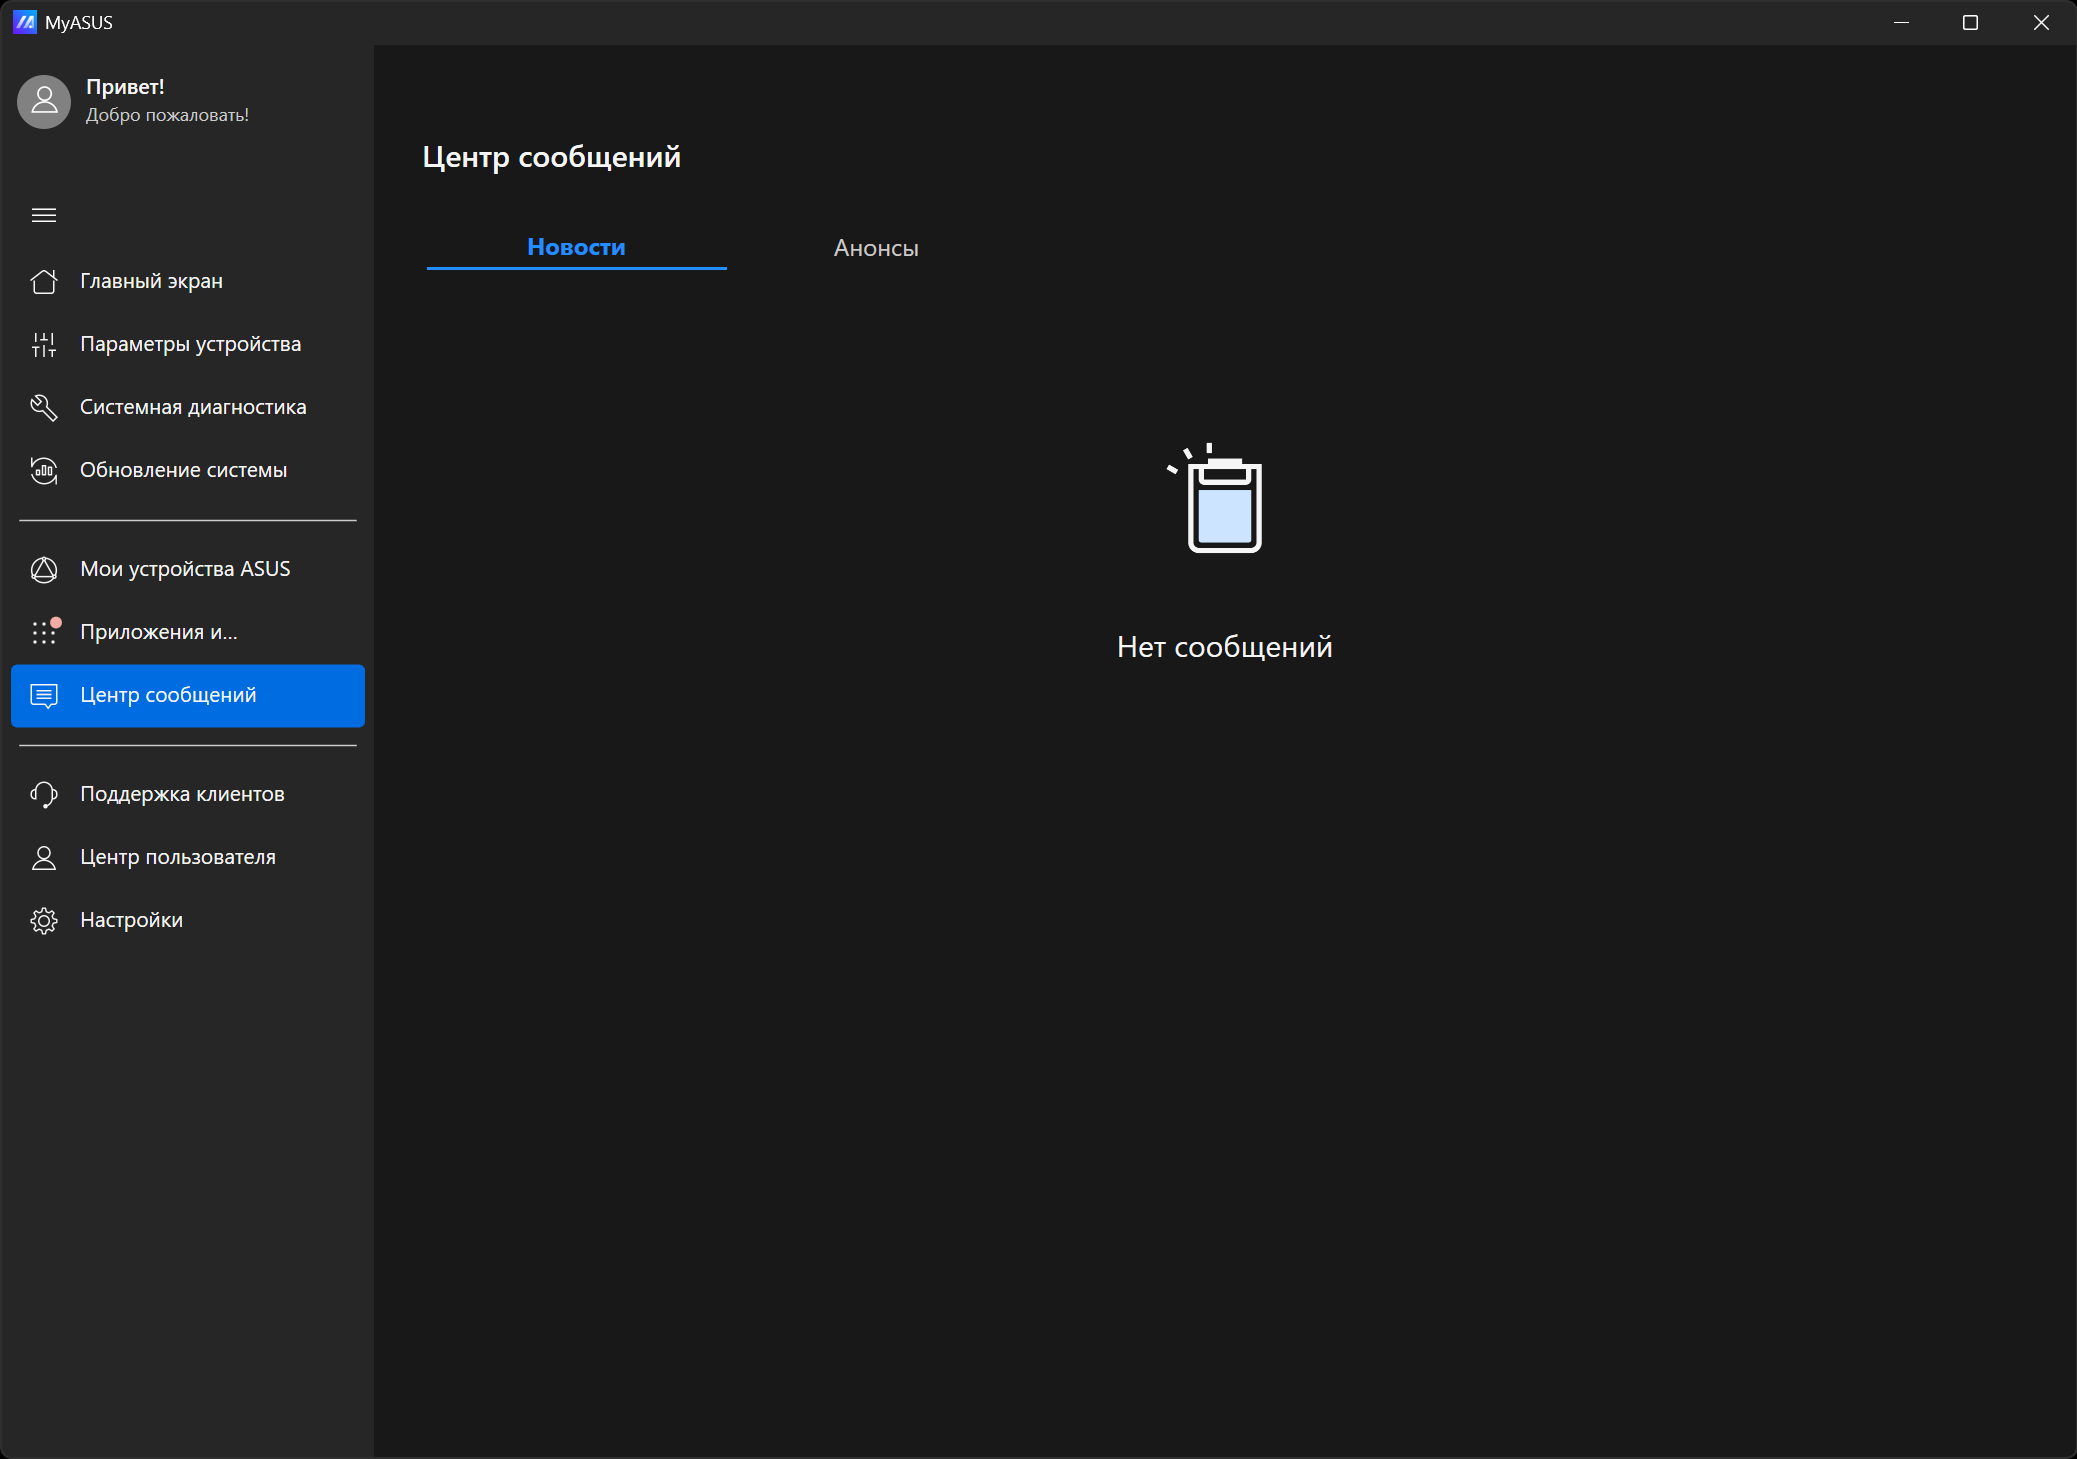Click the Обновление системы refresh icon
Screen dimensions: 2077x1459
(44, 470)
